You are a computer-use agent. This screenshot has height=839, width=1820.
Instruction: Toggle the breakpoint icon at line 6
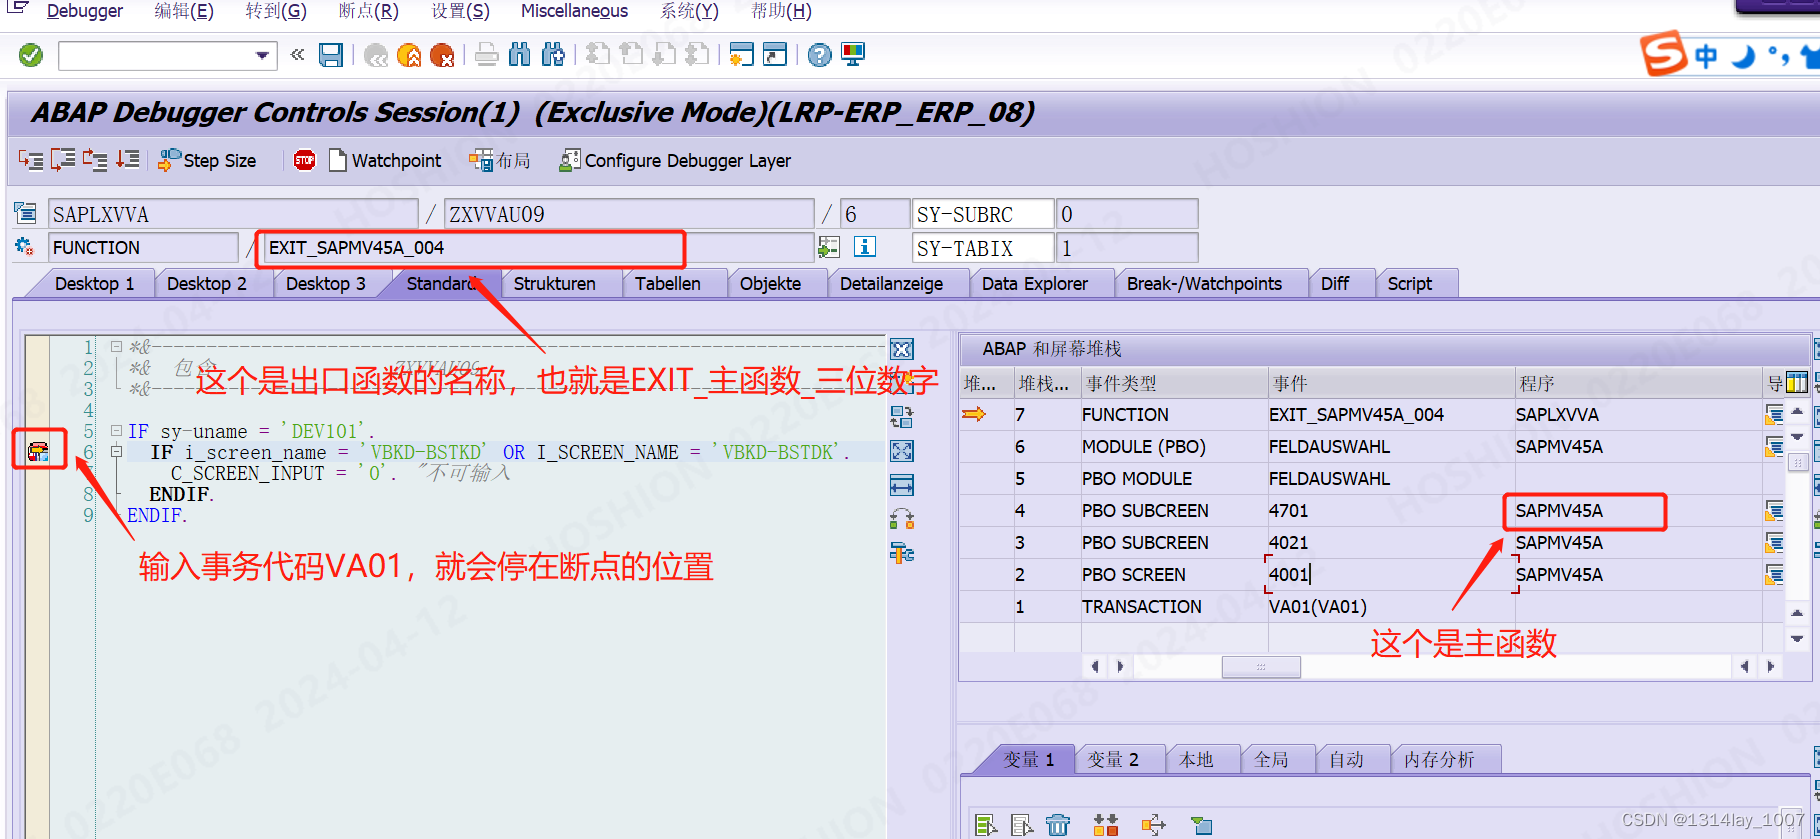pyautogui.click(x=39, y=452)
